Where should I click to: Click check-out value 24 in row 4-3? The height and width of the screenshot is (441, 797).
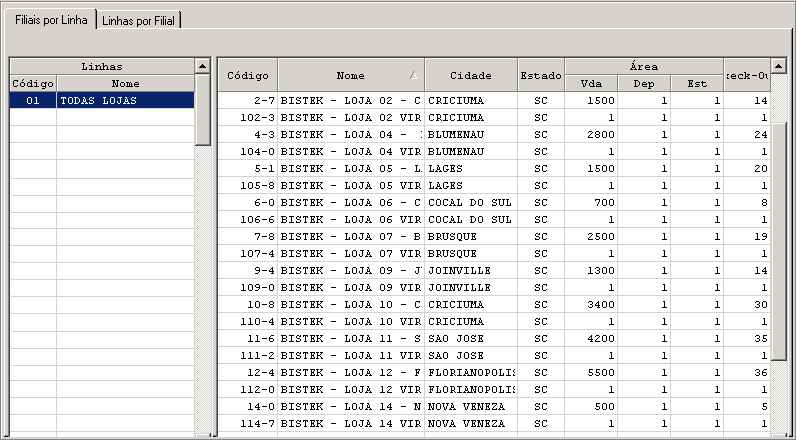point(747,135)
